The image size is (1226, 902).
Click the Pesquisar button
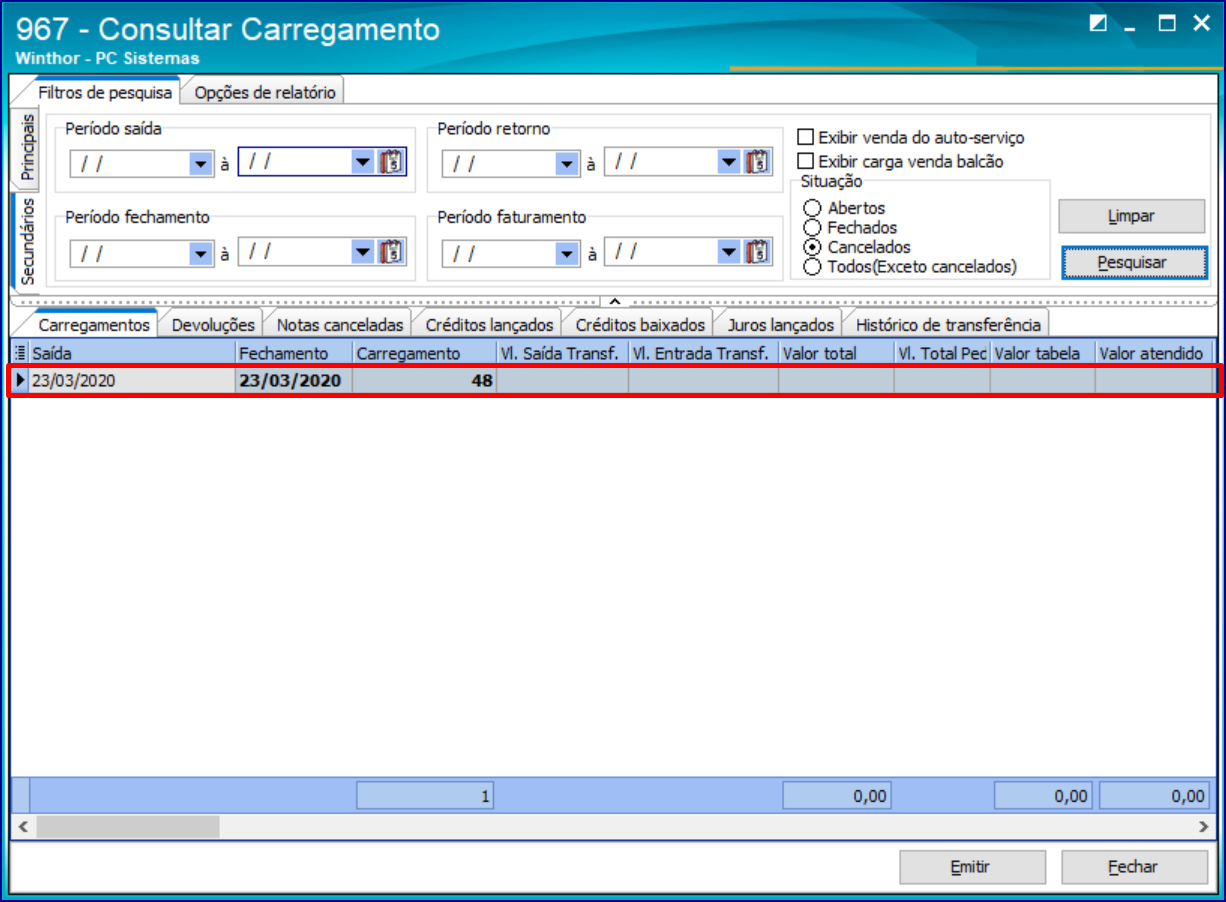click(1132, 262)
